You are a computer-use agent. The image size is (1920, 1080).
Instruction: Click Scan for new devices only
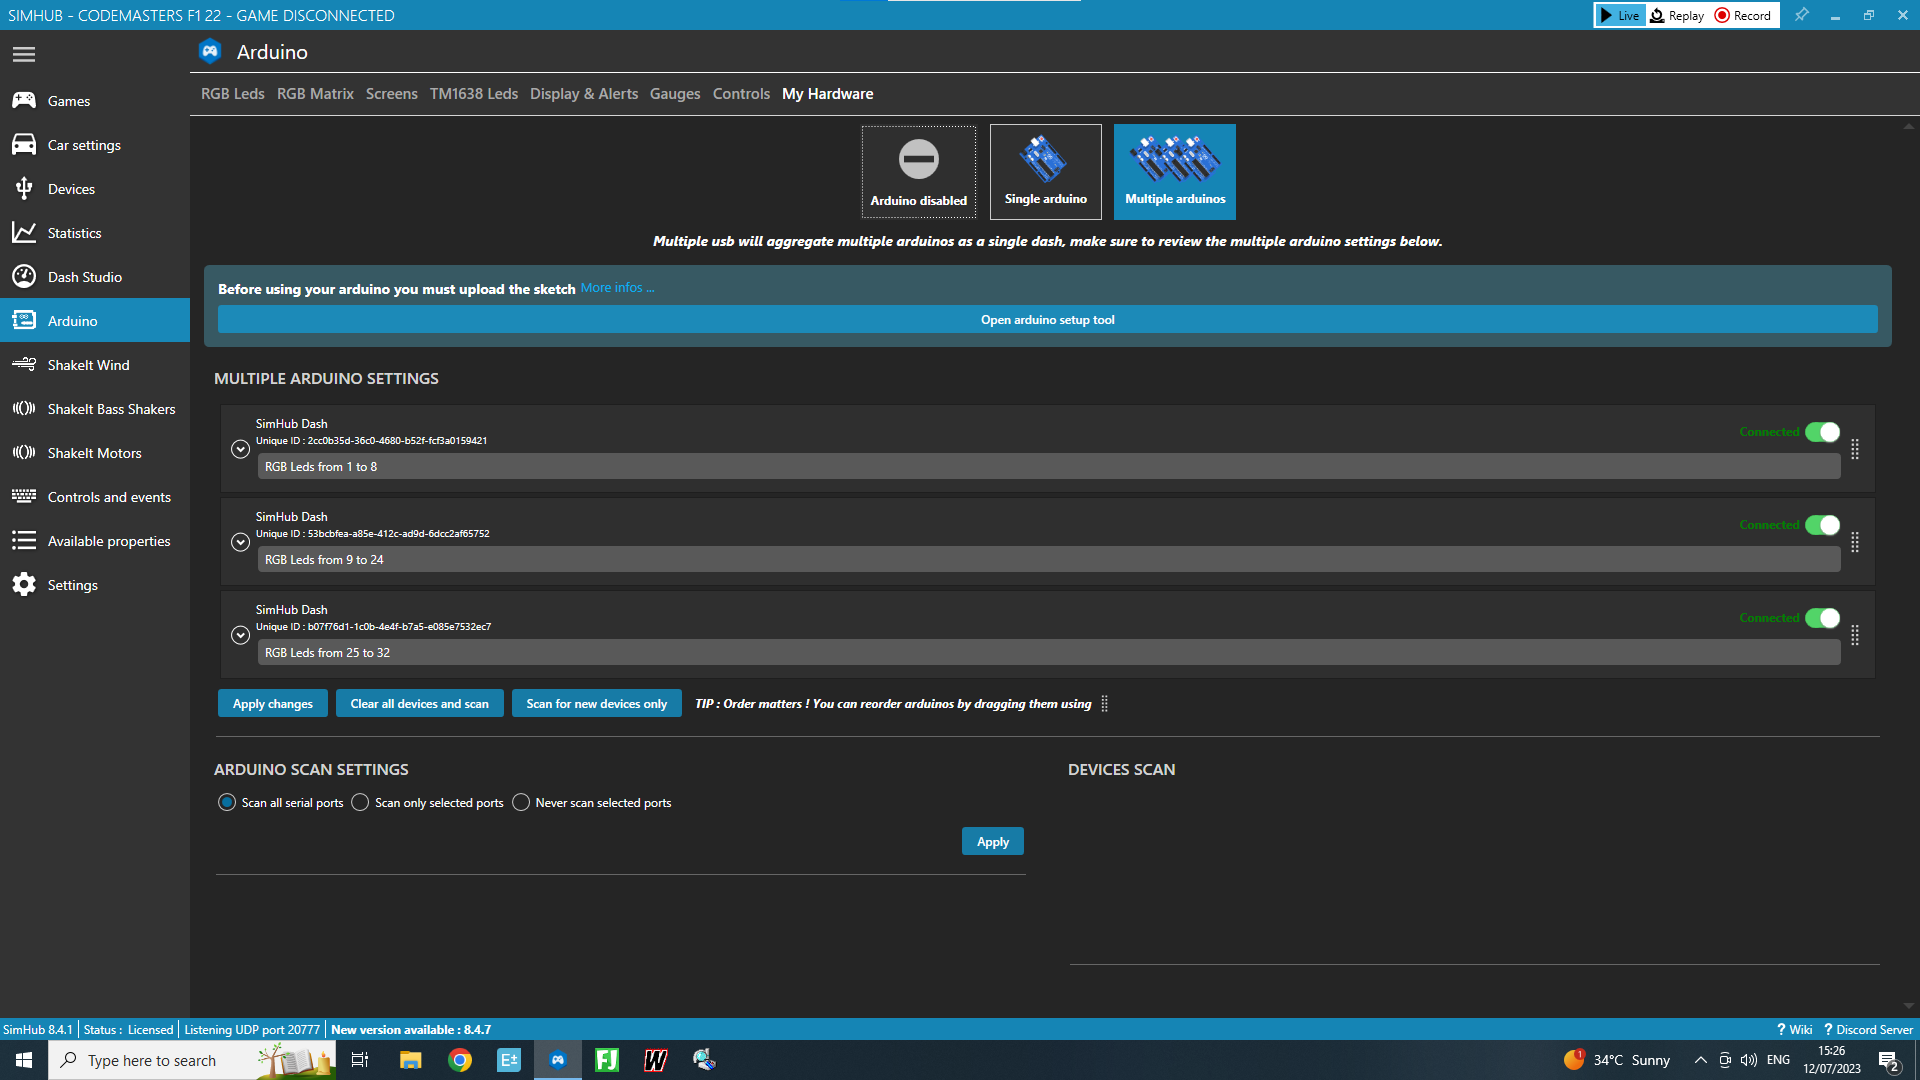point(597,703)
